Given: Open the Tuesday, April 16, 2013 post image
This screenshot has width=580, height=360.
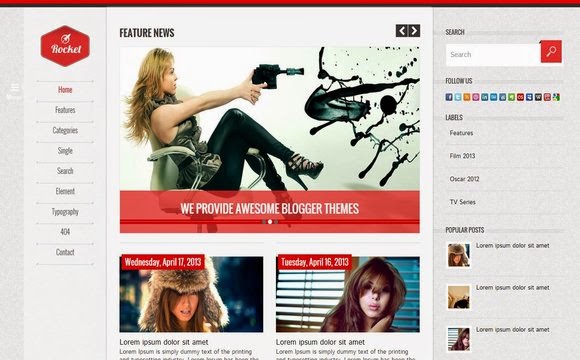Looking at the screenshot, I should [348, 294].
